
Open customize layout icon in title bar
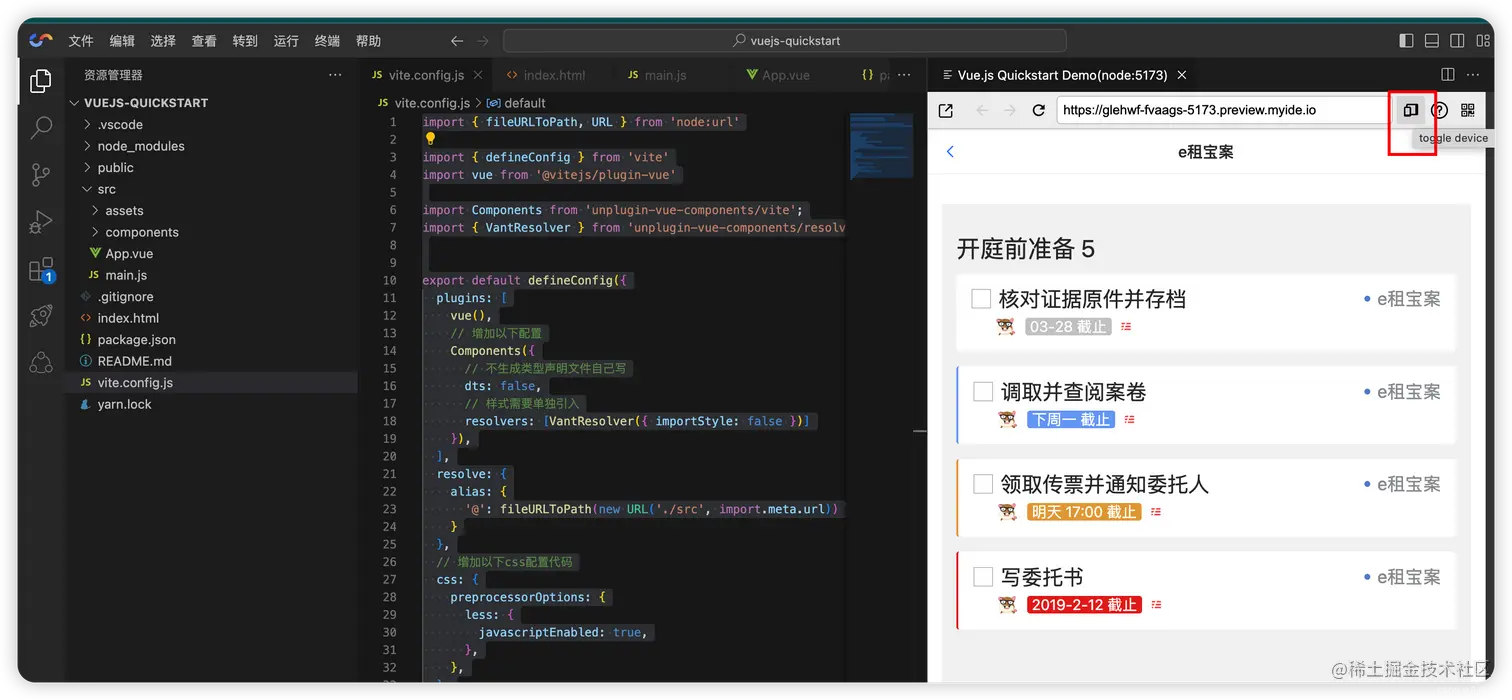pos(1482,41)
